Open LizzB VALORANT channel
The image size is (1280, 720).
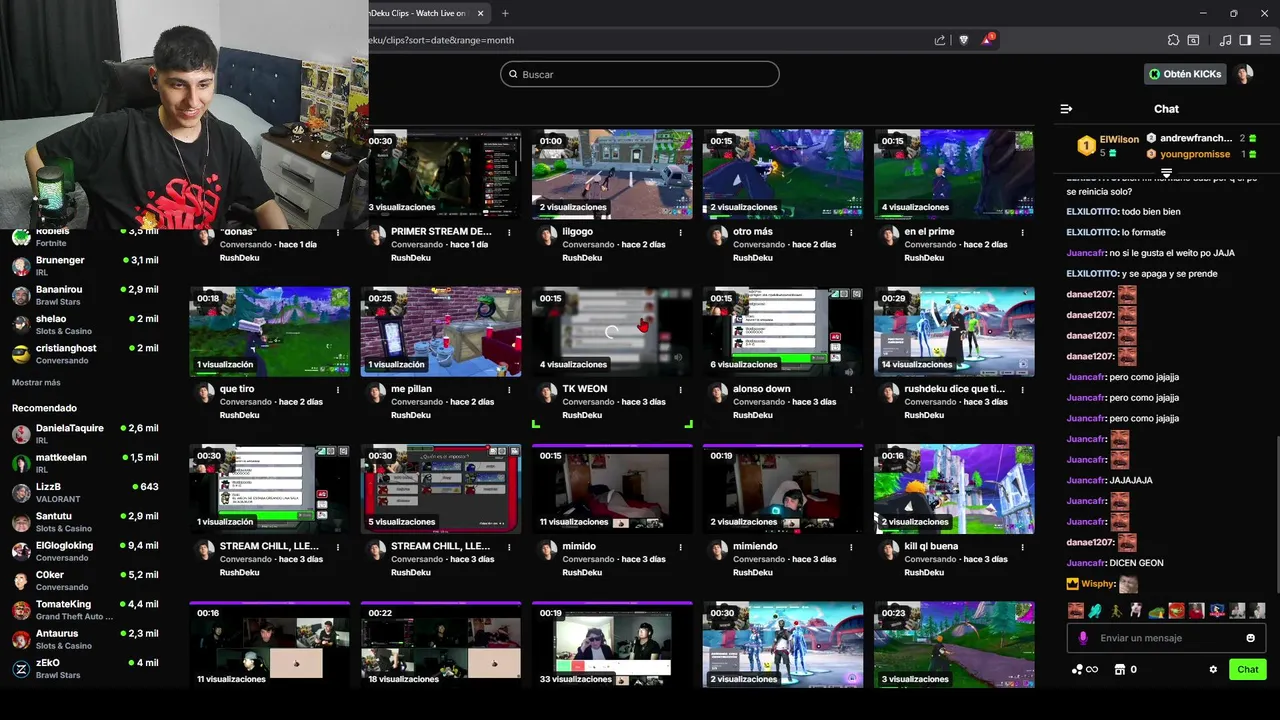tap(85, 492)
